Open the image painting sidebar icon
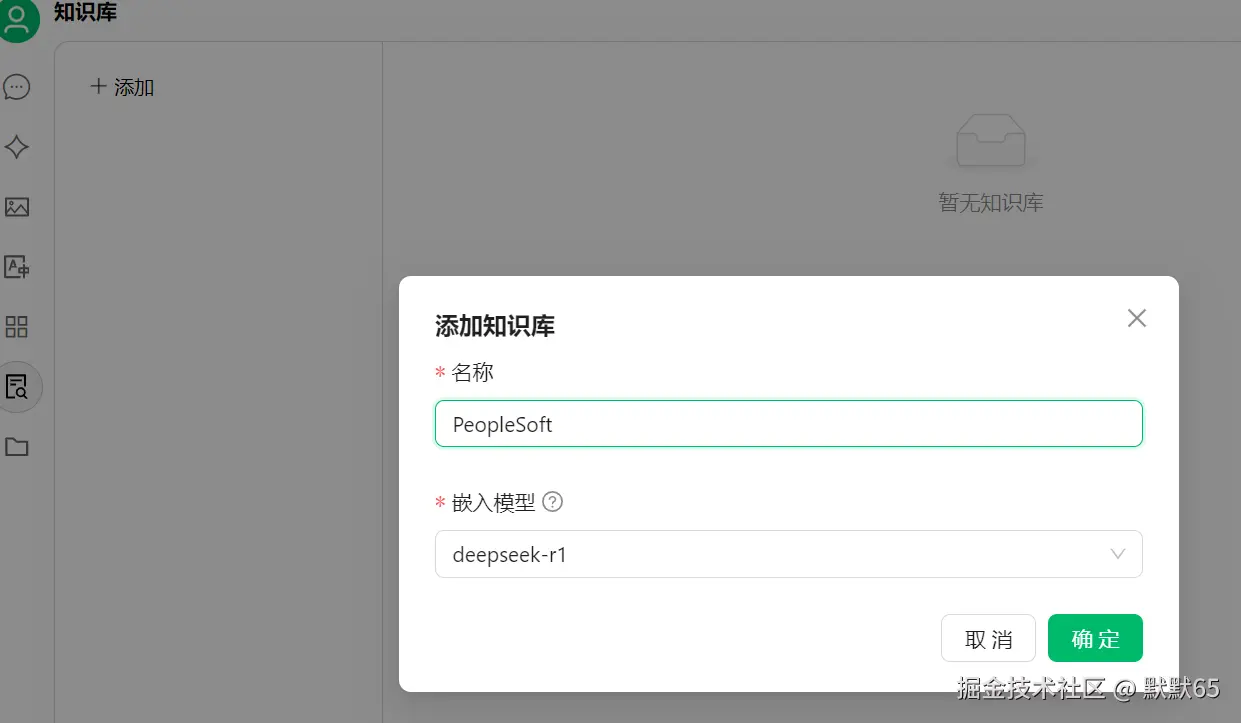Image resolution: width=1241 pixels, height=723 pixels. point(17,207)
